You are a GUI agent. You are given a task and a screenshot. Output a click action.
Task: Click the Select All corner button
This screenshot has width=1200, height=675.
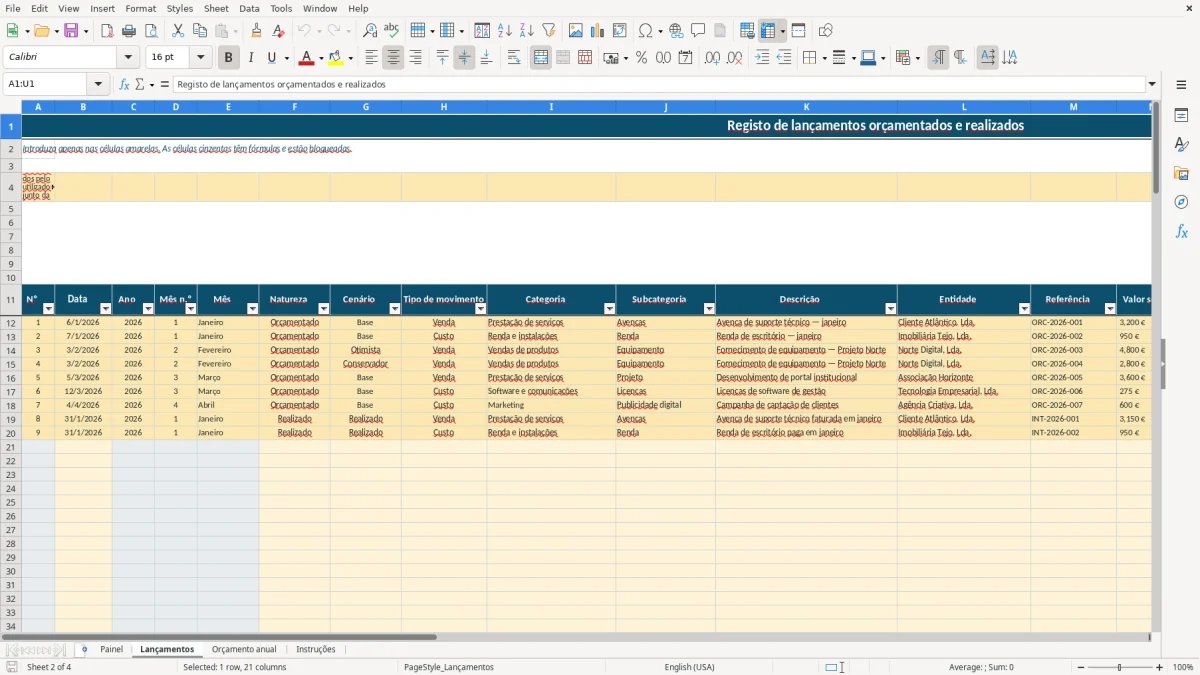click(11, 106)
